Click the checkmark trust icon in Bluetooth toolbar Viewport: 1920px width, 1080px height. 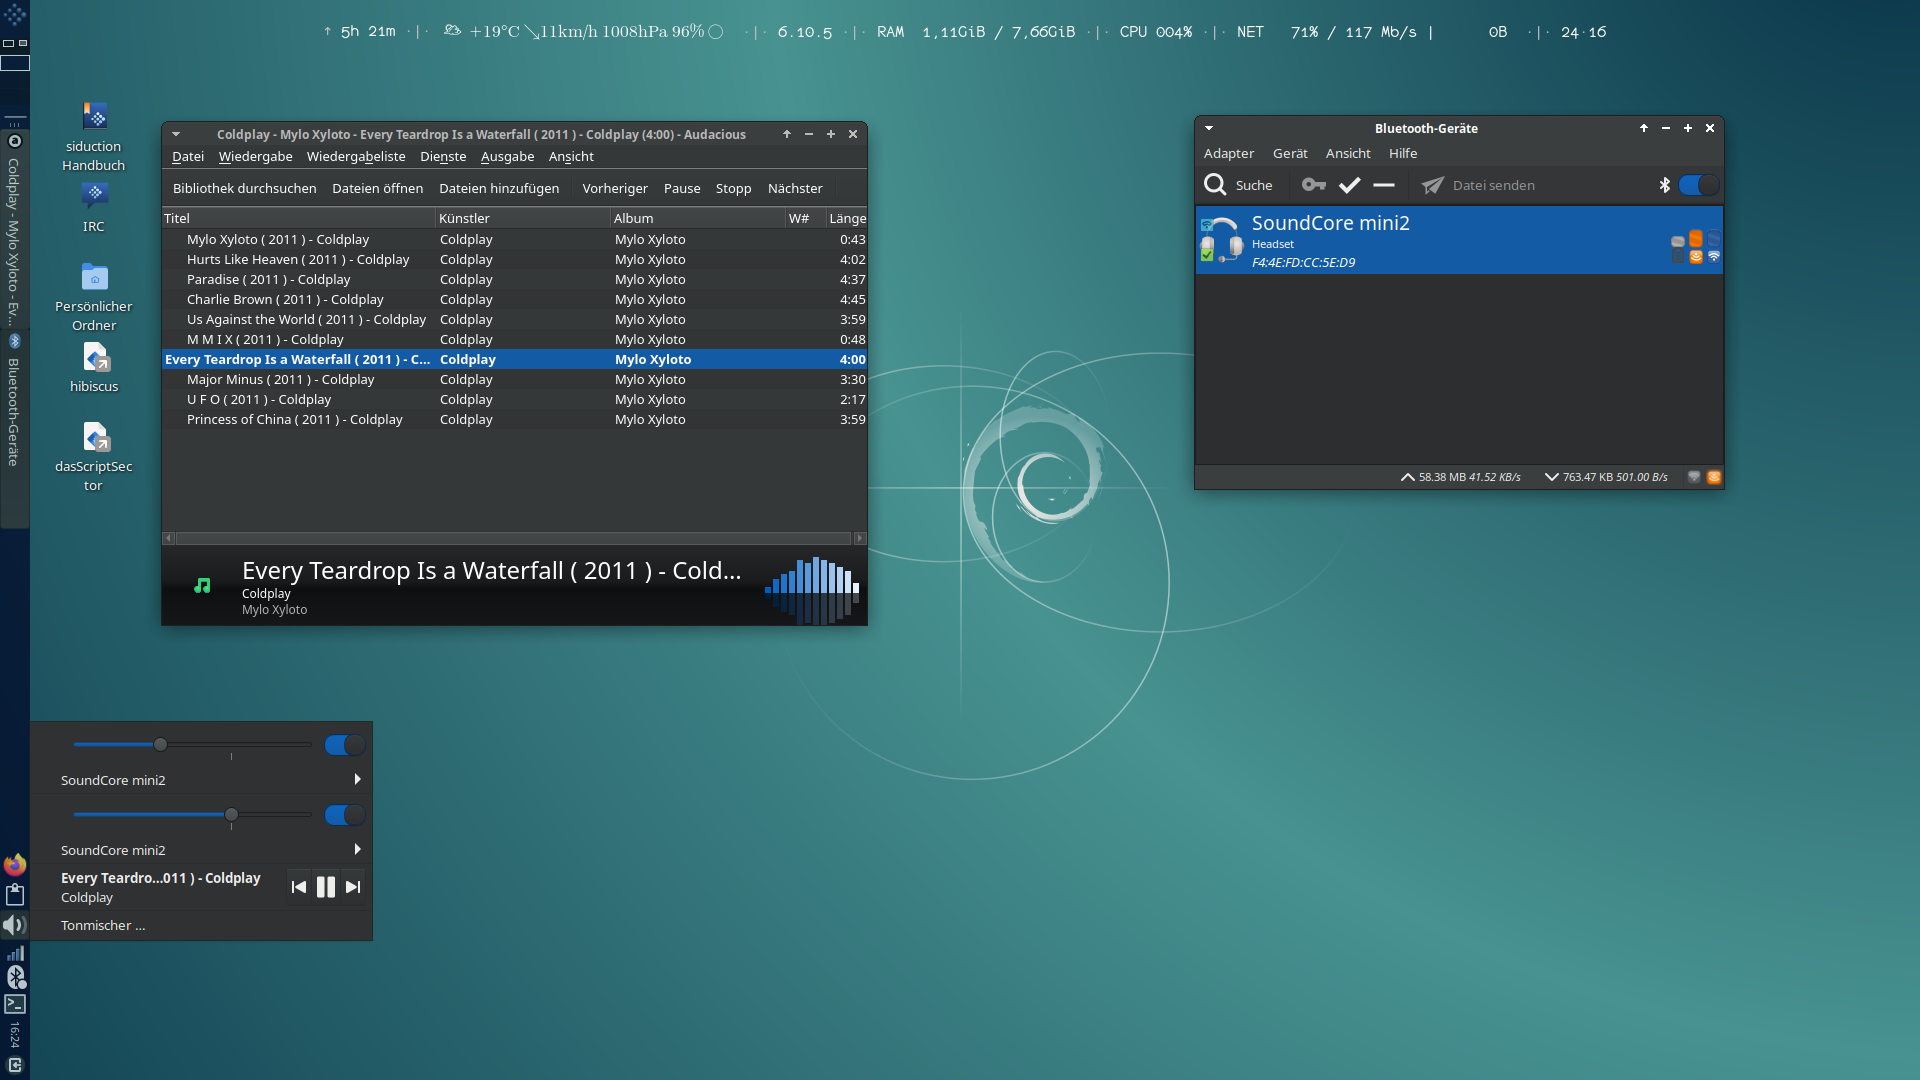1349,185
